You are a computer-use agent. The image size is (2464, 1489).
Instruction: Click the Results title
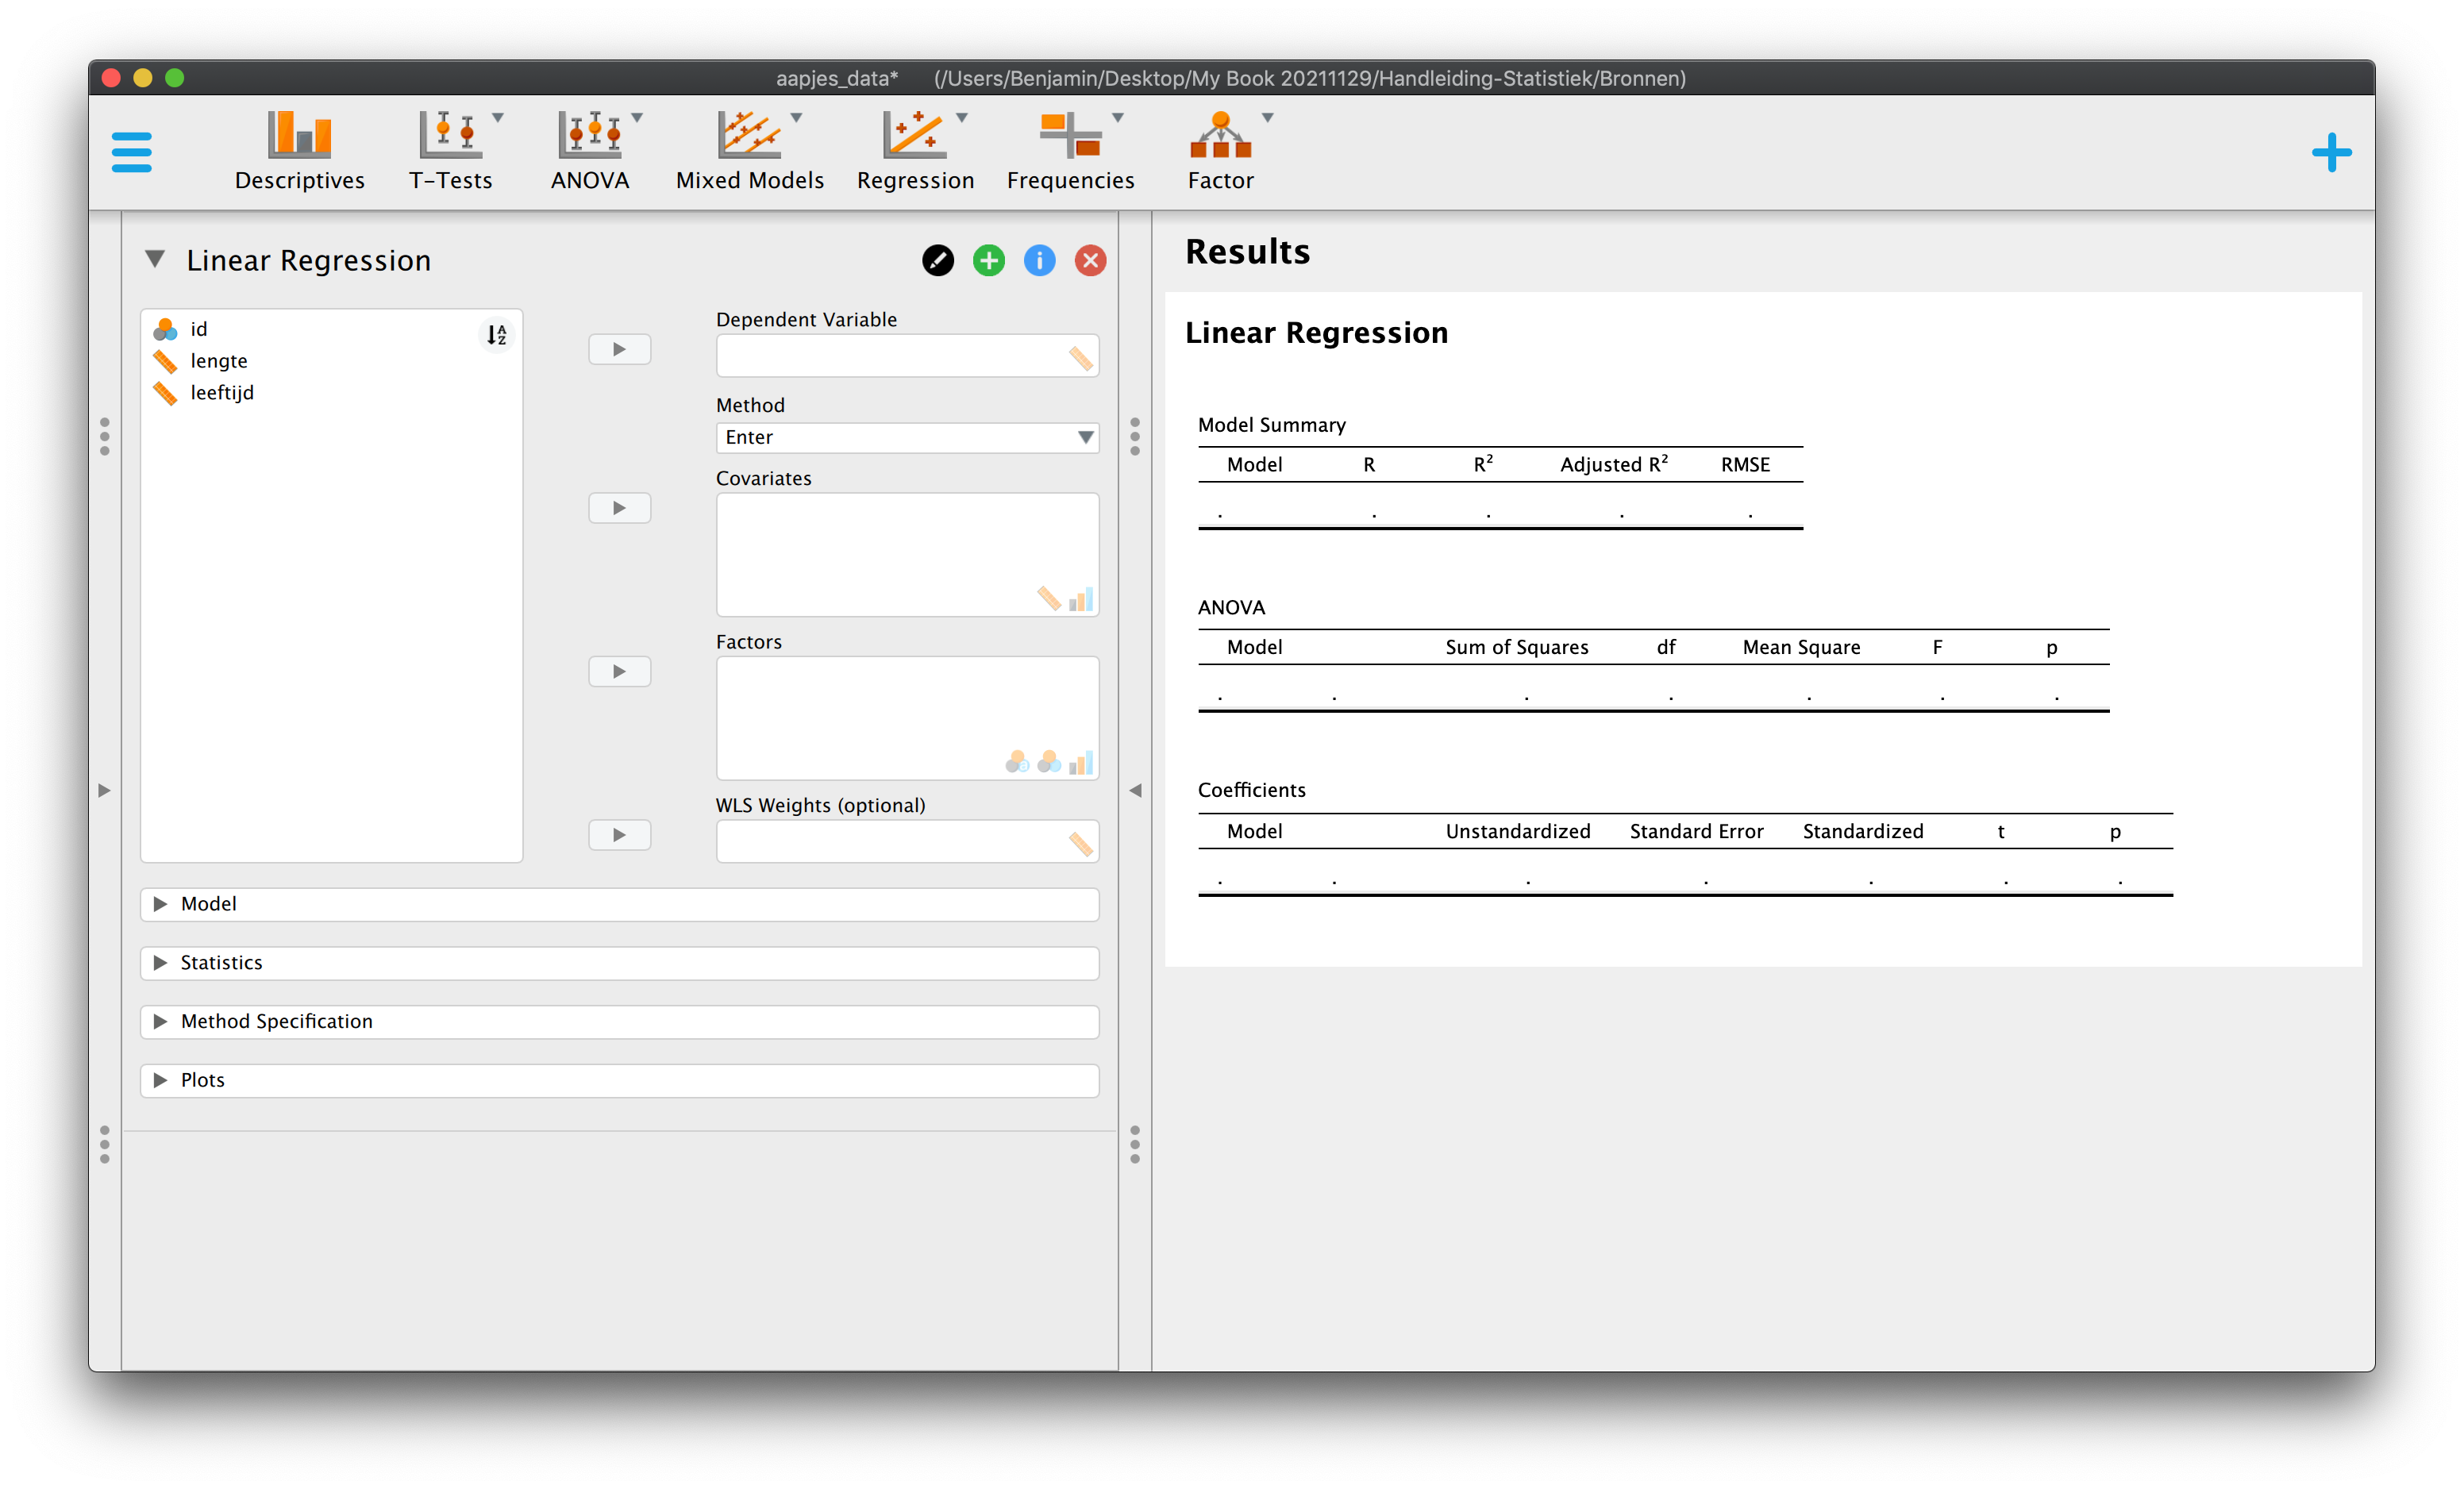(x=1247, y=251)
